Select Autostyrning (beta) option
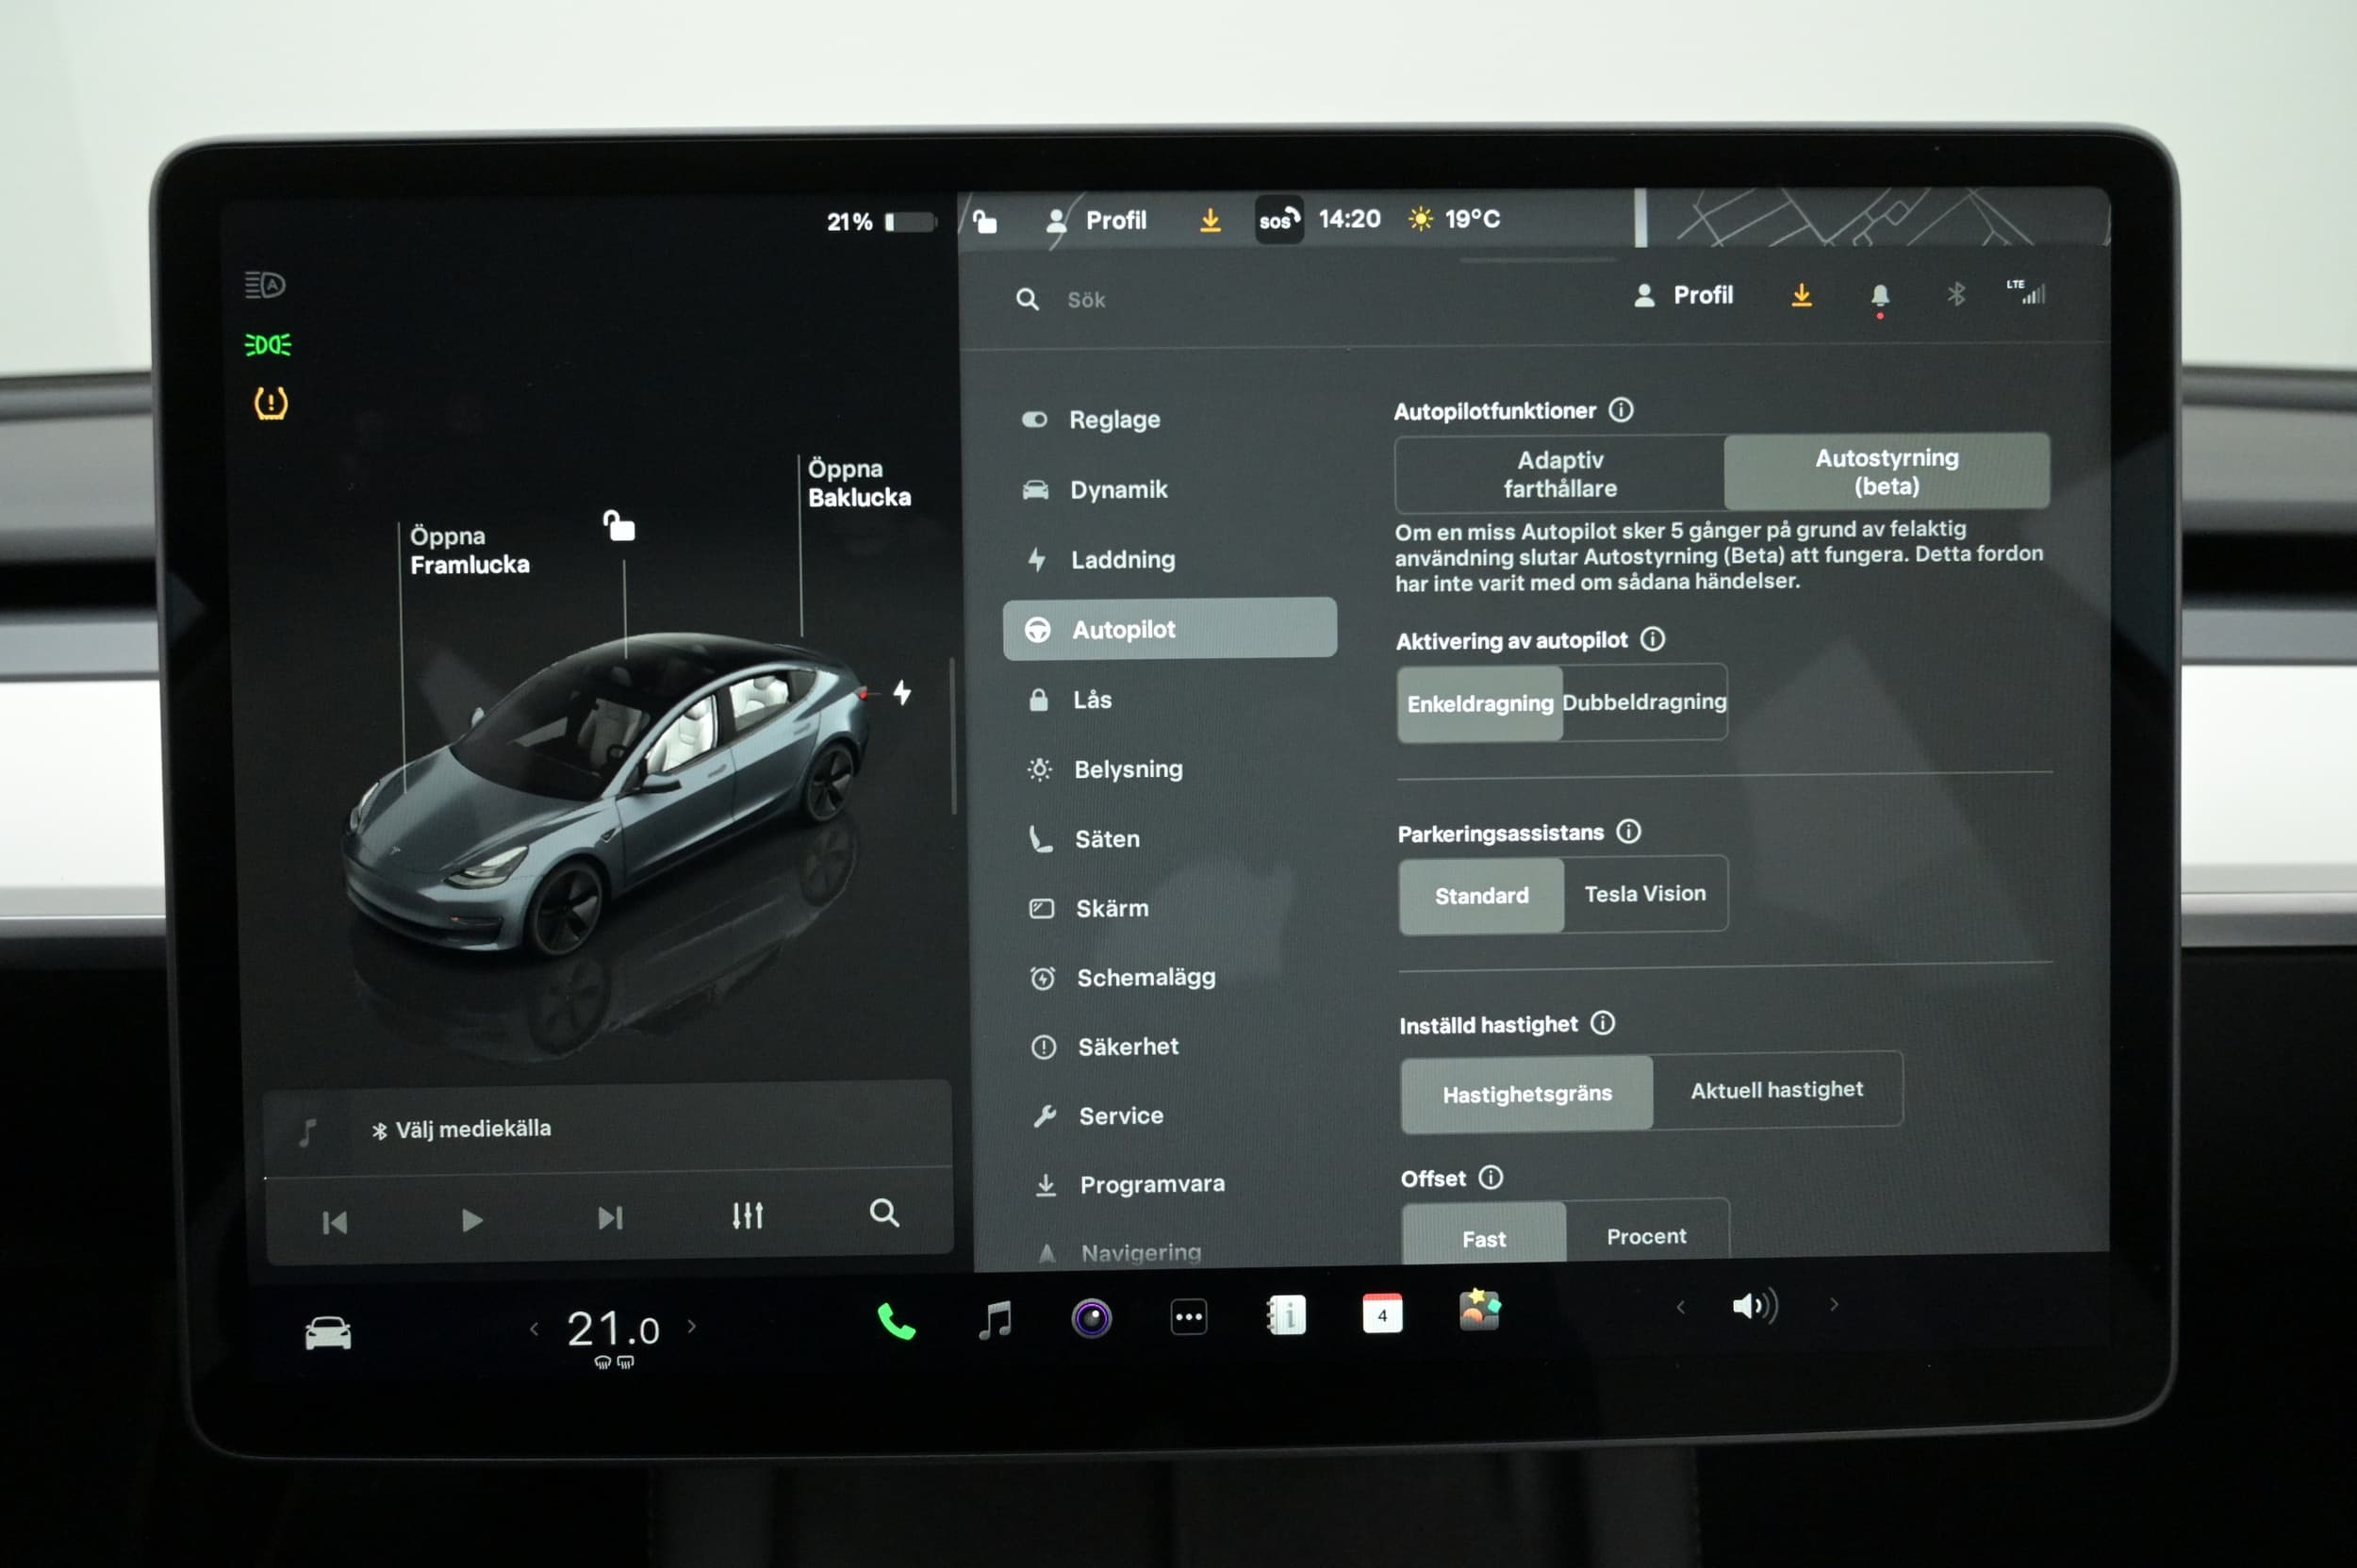 [1887, 472]
